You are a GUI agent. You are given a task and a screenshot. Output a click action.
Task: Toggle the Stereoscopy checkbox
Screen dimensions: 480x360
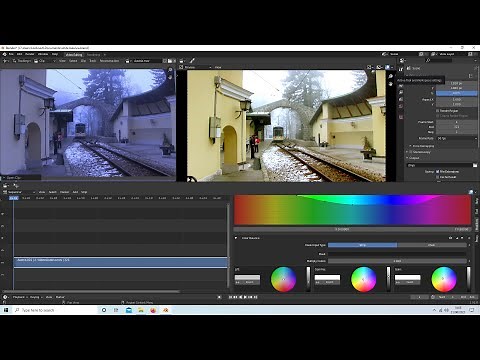click(x=411, y=152)
